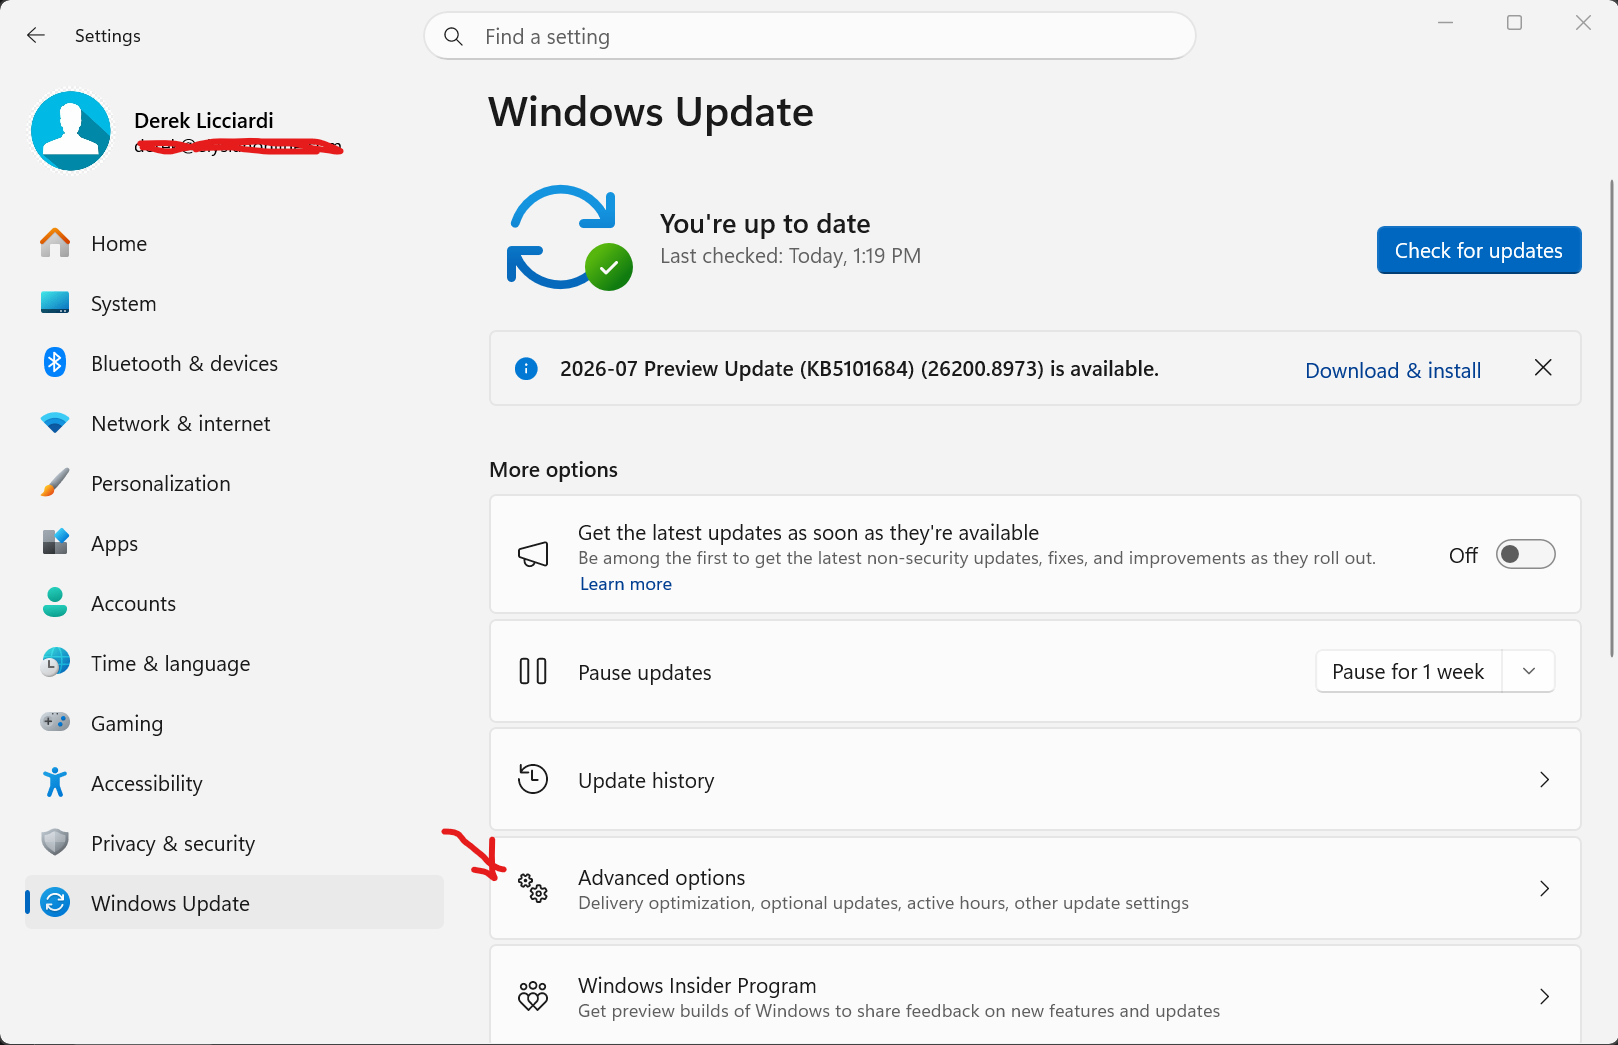Viewport: 1618px width, 1045px height.
Task: Open Update history
Action: coord(1035,779)
